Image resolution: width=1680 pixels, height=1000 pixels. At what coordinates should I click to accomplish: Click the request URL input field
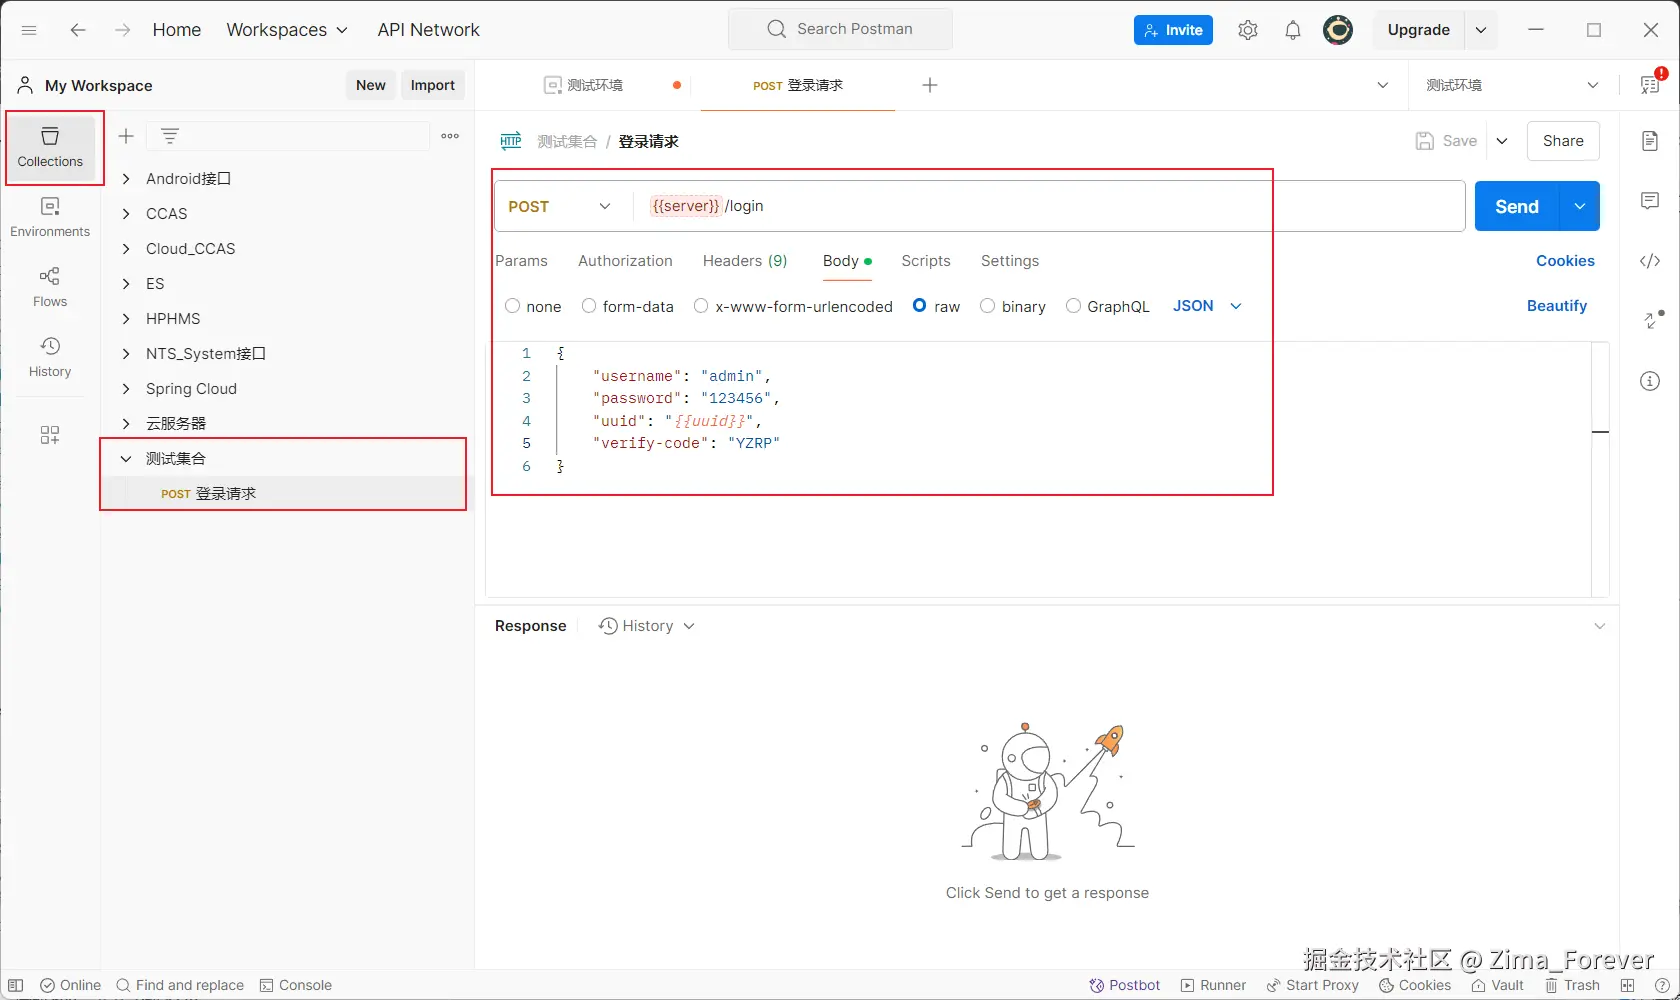click(1050, 206)
